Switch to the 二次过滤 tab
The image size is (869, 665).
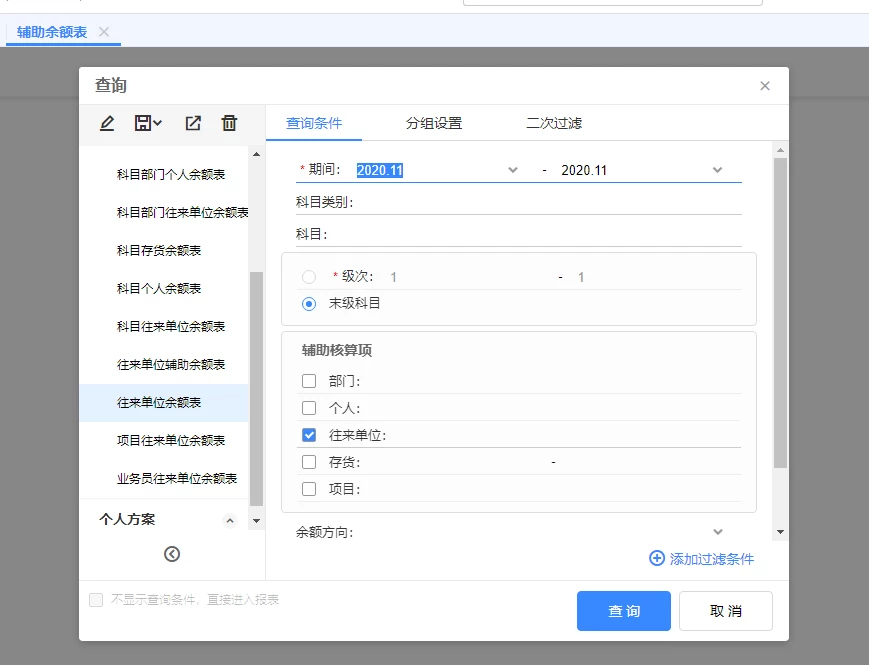point(554,124)
